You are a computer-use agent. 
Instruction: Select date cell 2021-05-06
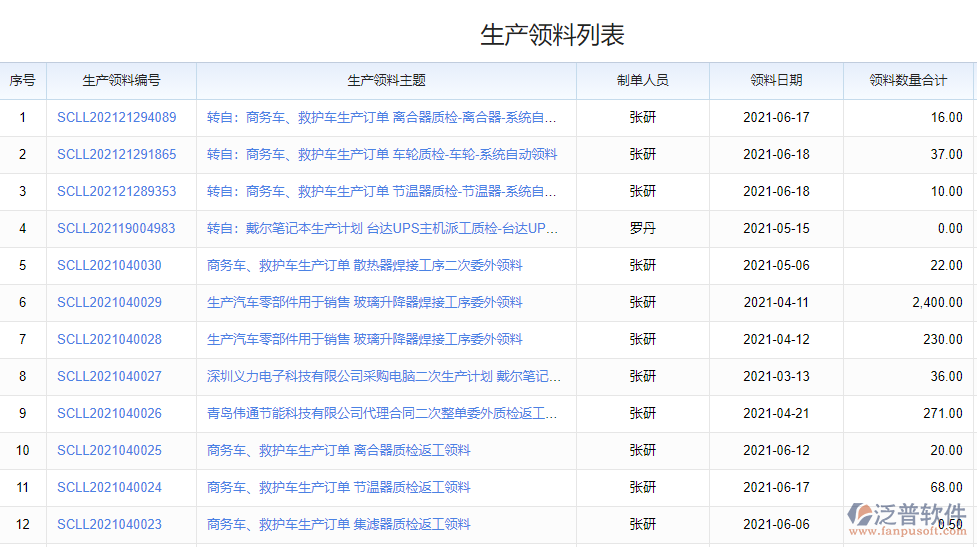pyautogui.click(x=776, y=265)
